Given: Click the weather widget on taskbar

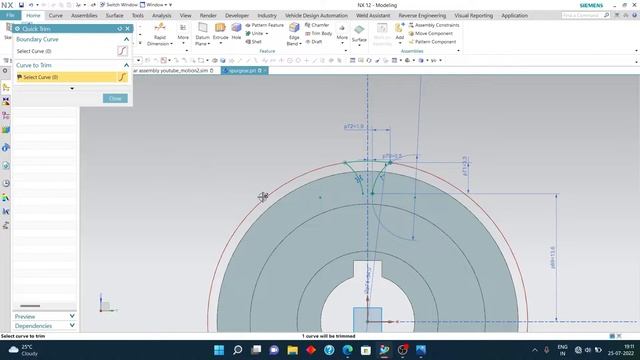Looking at the screenshot, I should point(23,350).
